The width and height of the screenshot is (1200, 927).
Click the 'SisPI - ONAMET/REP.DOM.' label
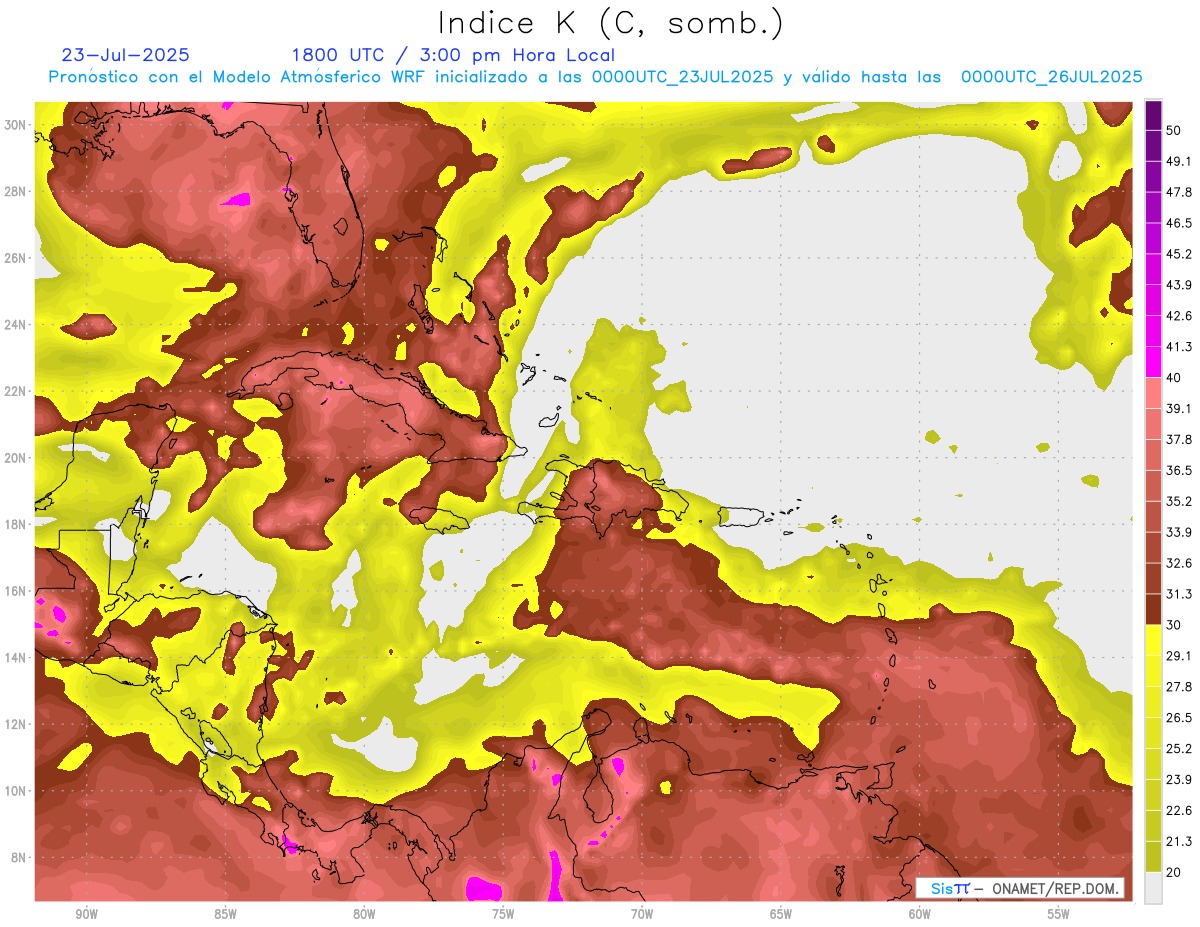coord(1020,888)
